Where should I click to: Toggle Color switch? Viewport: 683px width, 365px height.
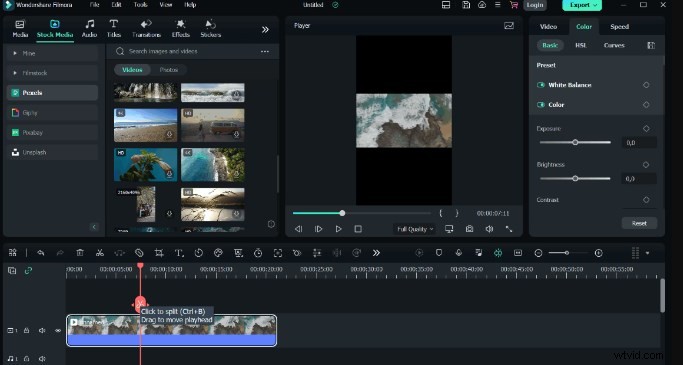[x=541, y=105]
